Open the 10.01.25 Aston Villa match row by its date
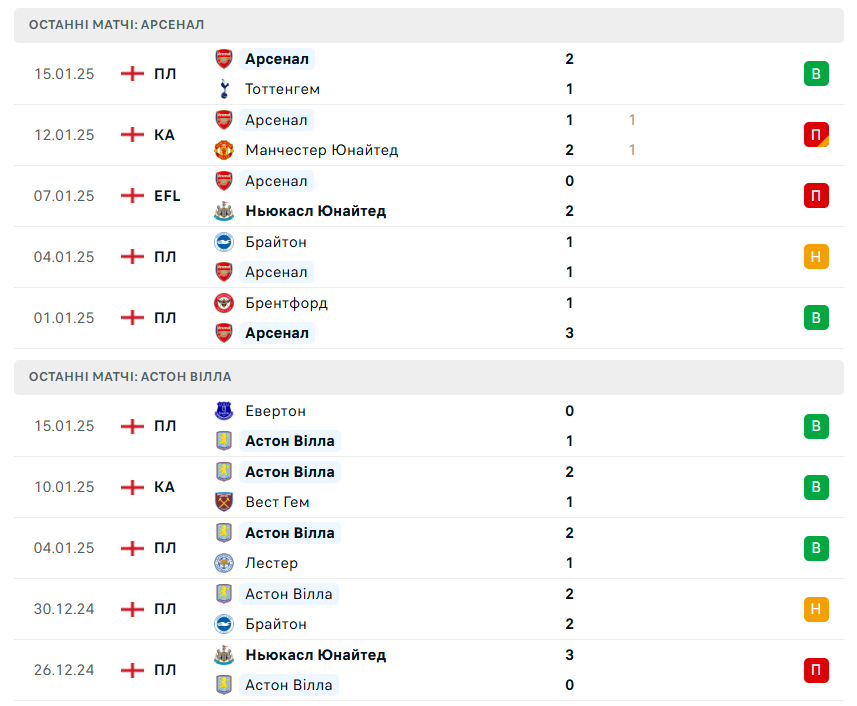Viewport: 857px width, 706px height. [x=64, y=487]
